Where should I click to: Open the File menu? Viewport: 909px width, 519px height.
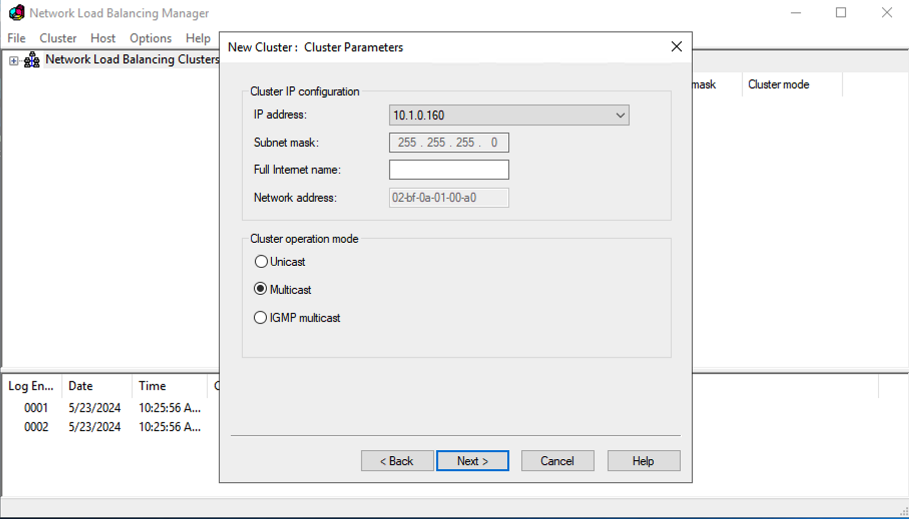(x=17, y=38)
